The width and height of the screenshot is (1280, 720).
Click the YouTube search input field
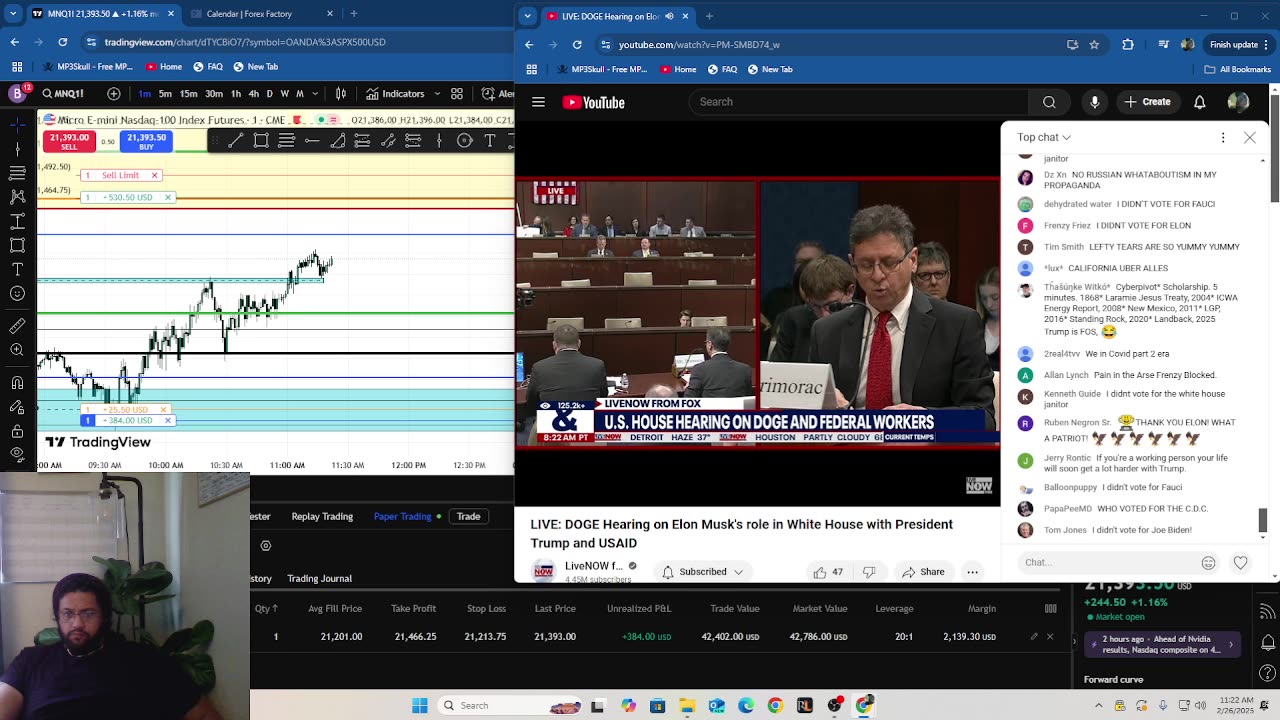click(857, 102)
